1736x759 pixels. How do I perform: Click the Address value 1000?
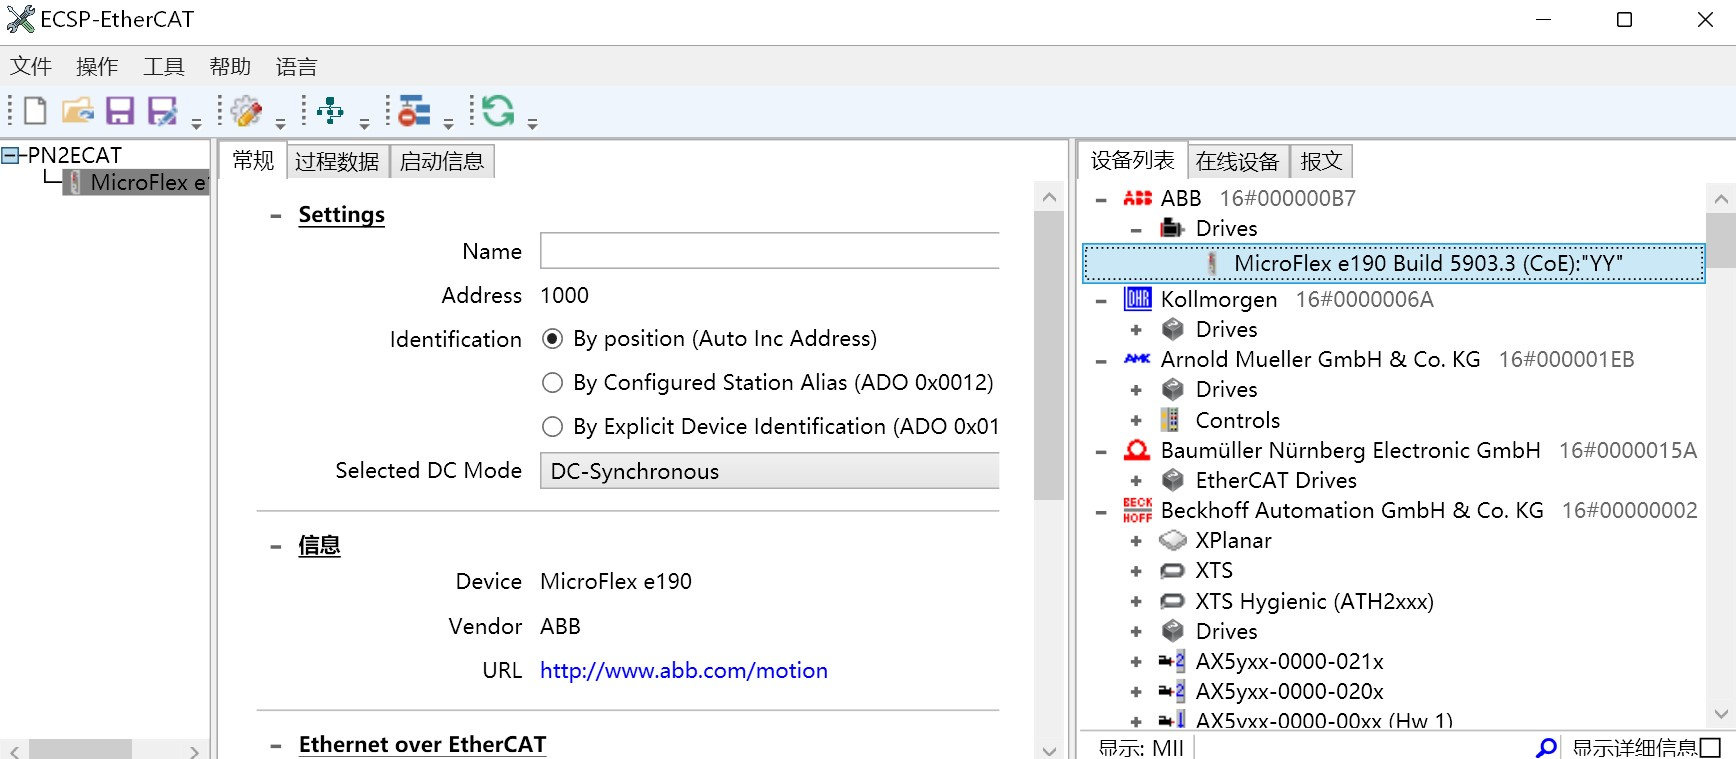[x=565, y=295]
